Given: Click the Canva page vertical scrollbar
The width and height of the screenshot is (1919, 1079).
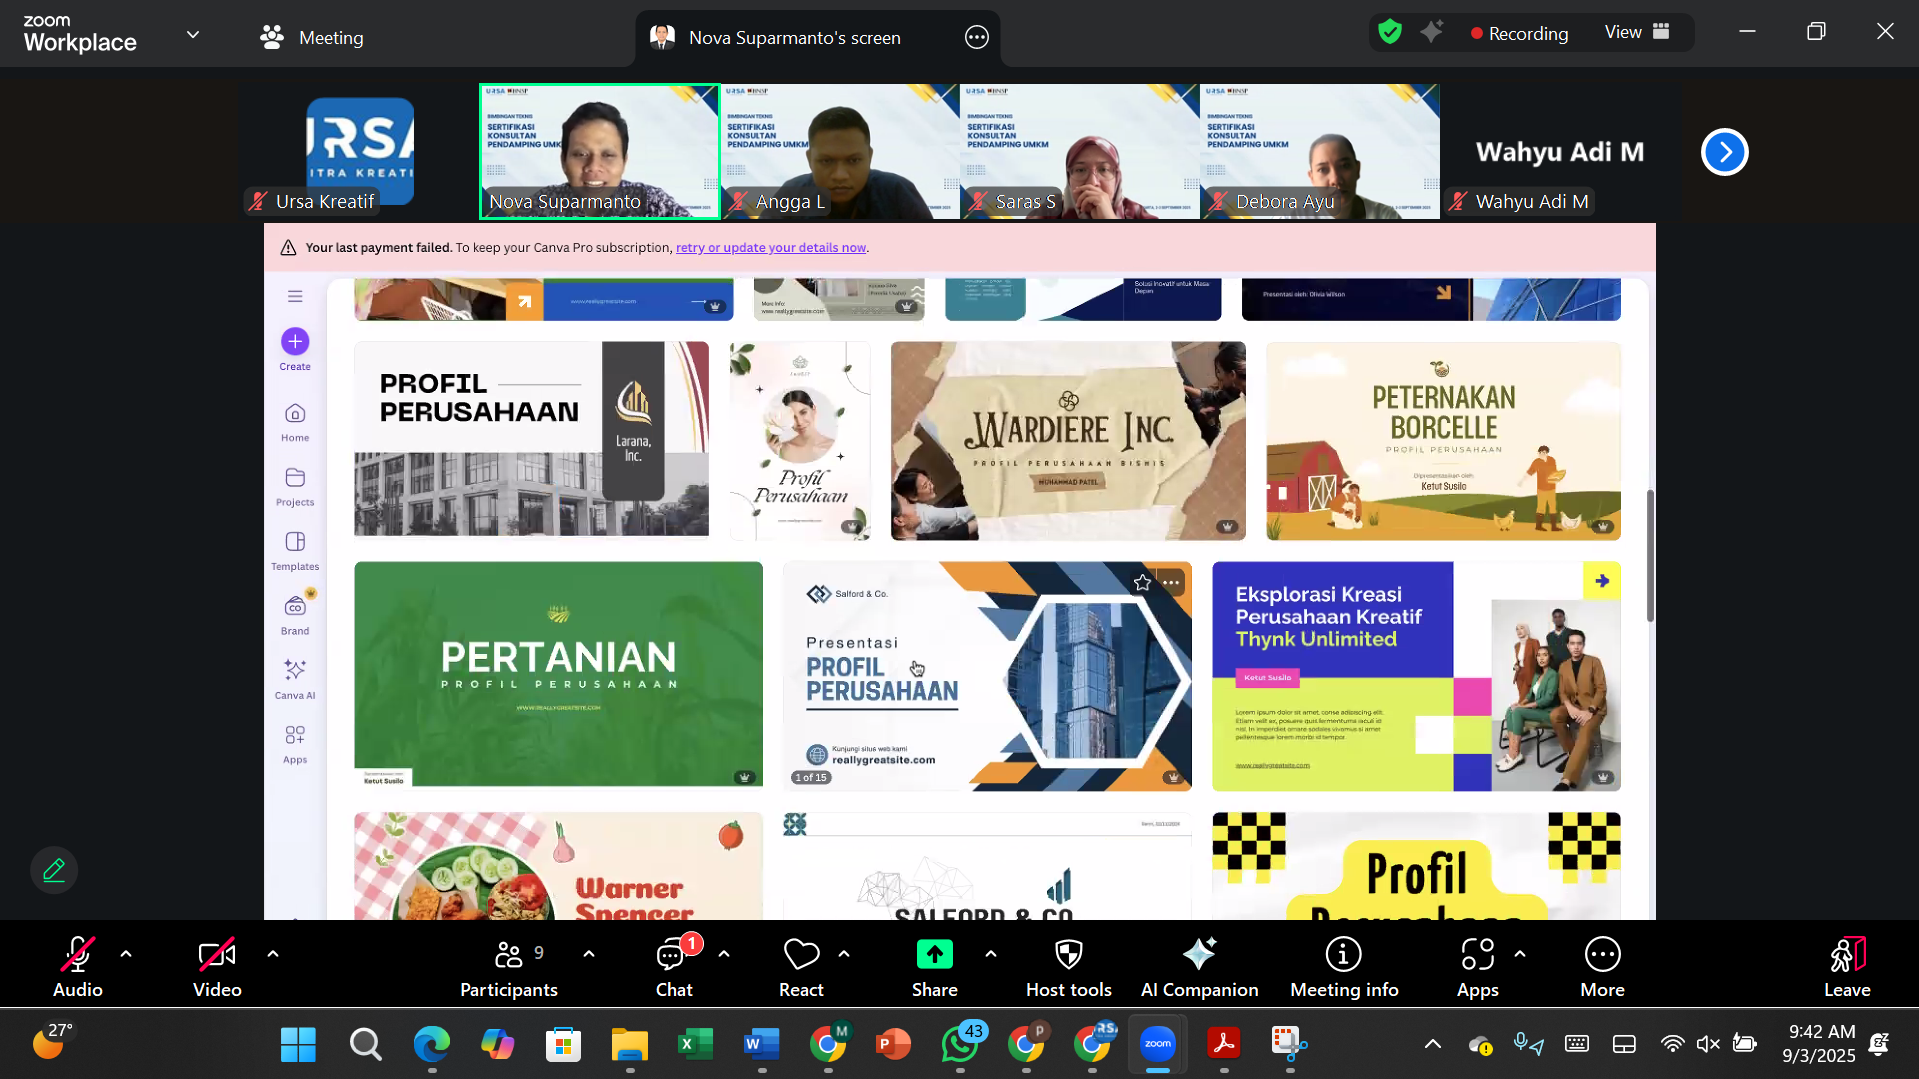Looking at the screenshot, I should click(x=1649, y=556).
